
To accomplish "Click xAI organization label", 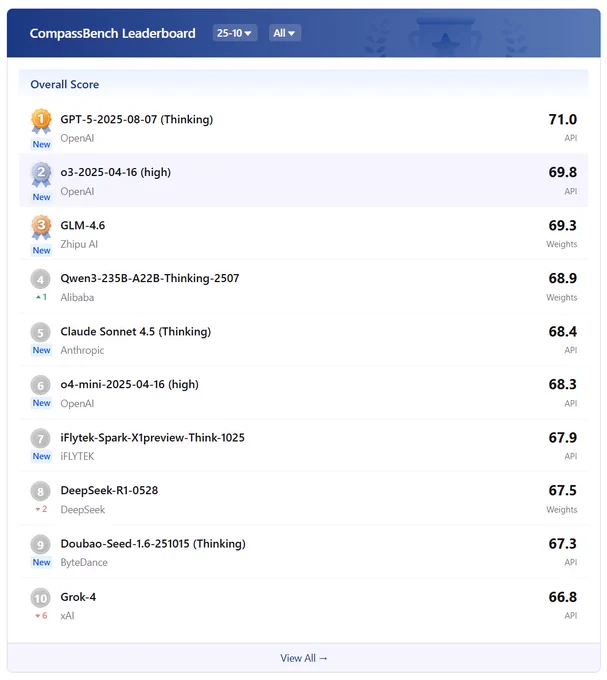I will tap(67, 616).
